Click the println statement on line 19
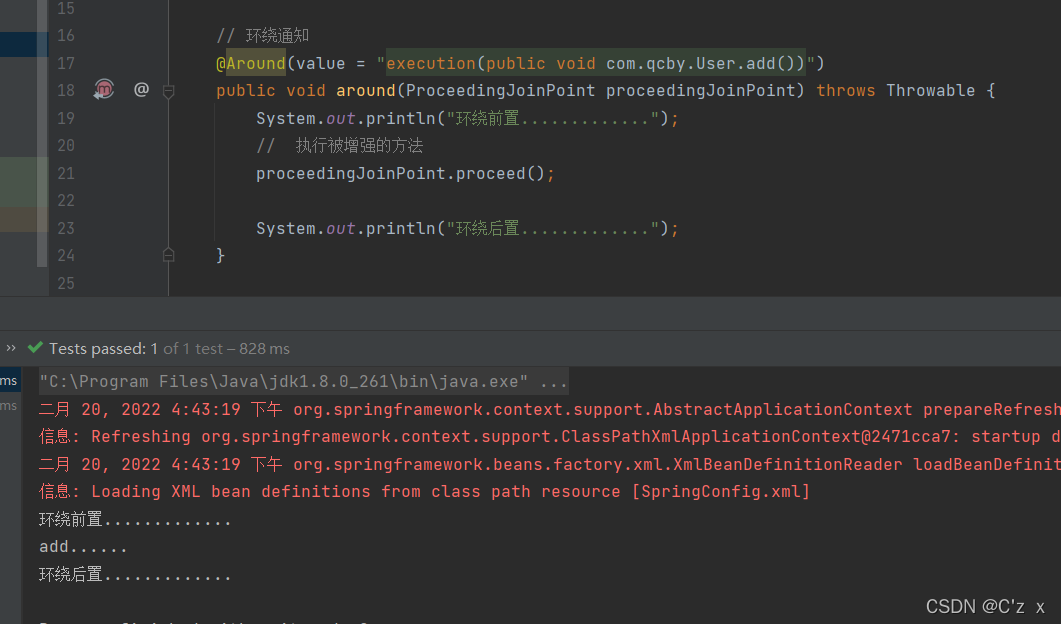The height and width of the screenshot is (624, 1061). point(467,118)
